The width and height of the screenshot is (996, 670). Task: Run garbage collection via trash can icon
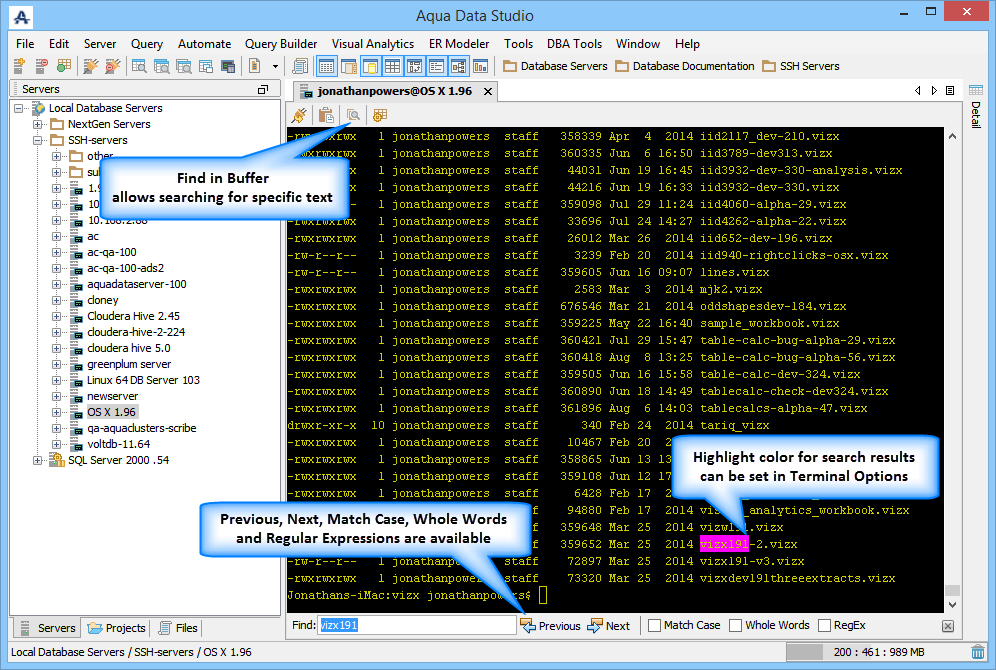977,652
